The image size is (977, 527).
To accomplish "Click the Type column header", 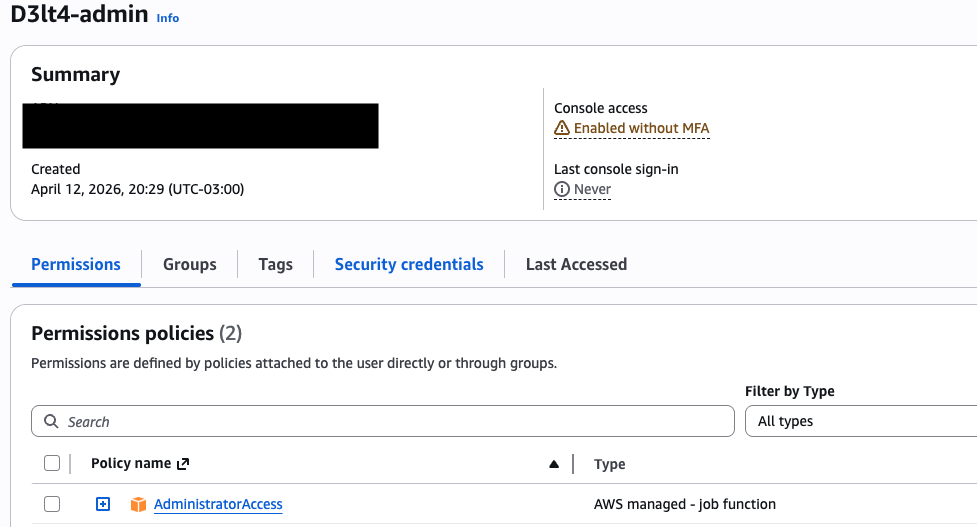I will [x=609, y=464].
